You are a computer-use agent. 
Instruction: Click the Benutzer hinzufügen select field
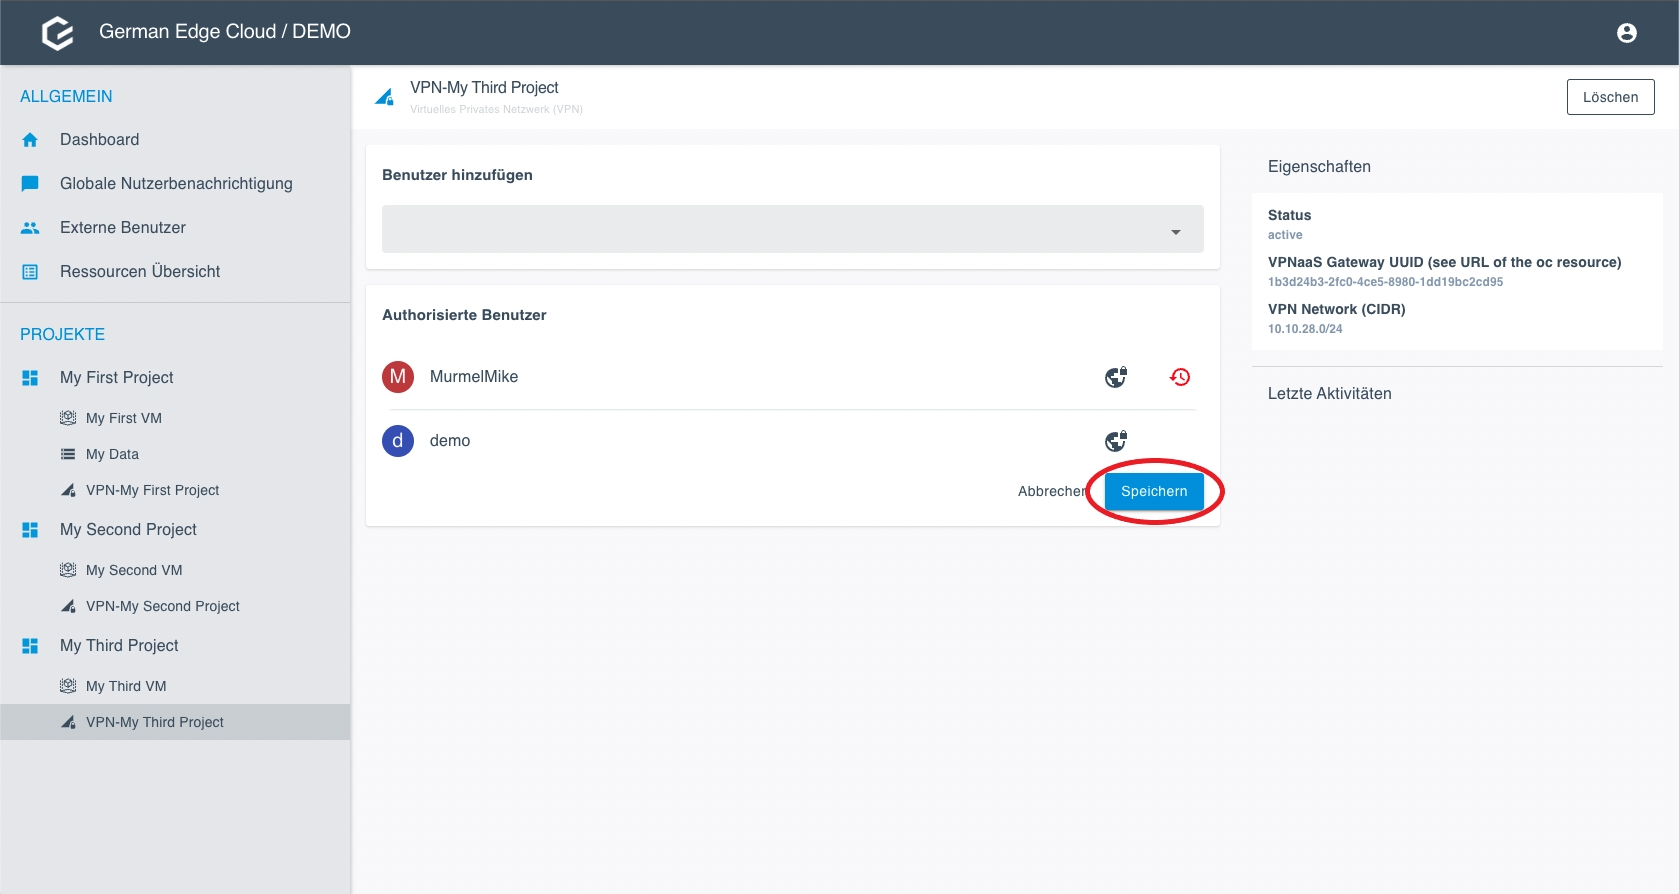click(x=793, y=229)
